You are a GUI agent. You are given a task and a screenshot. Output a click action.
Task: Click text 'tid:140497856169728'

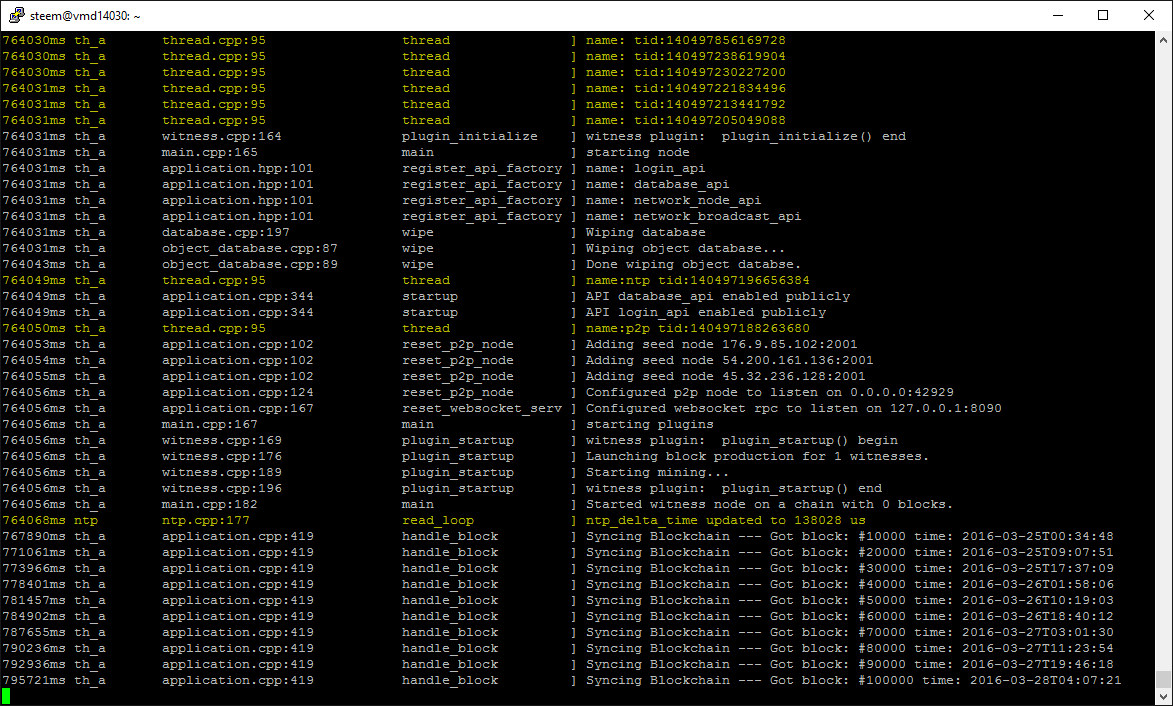pyautogui.click(x=710, y=40)
